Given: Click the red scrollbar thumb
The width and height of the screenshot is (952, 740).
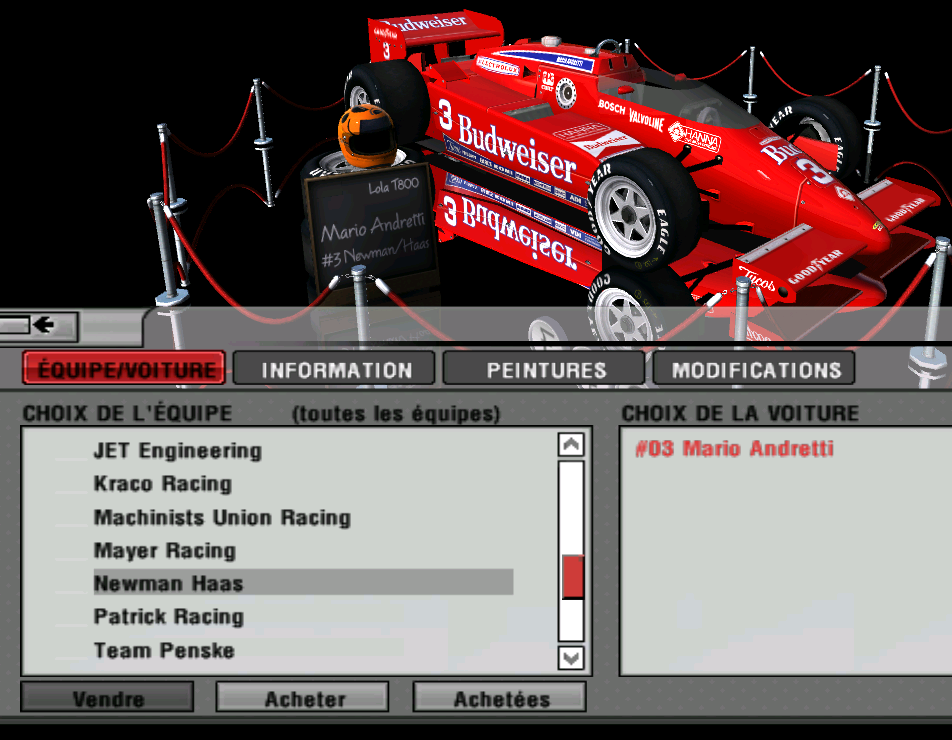Looking at the screenshot, I should click(x=572, y=576).
